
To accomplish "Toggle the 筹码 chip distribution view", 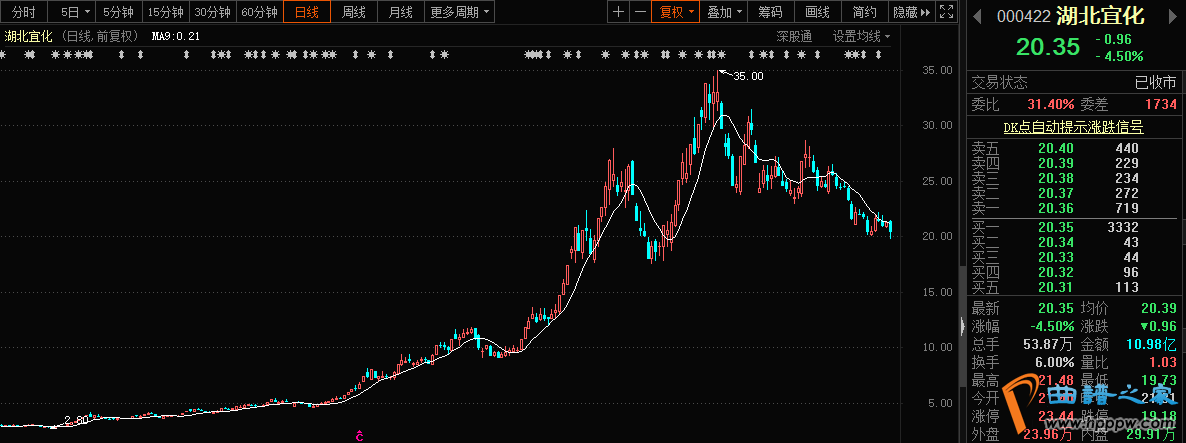I will coord(770,12).
